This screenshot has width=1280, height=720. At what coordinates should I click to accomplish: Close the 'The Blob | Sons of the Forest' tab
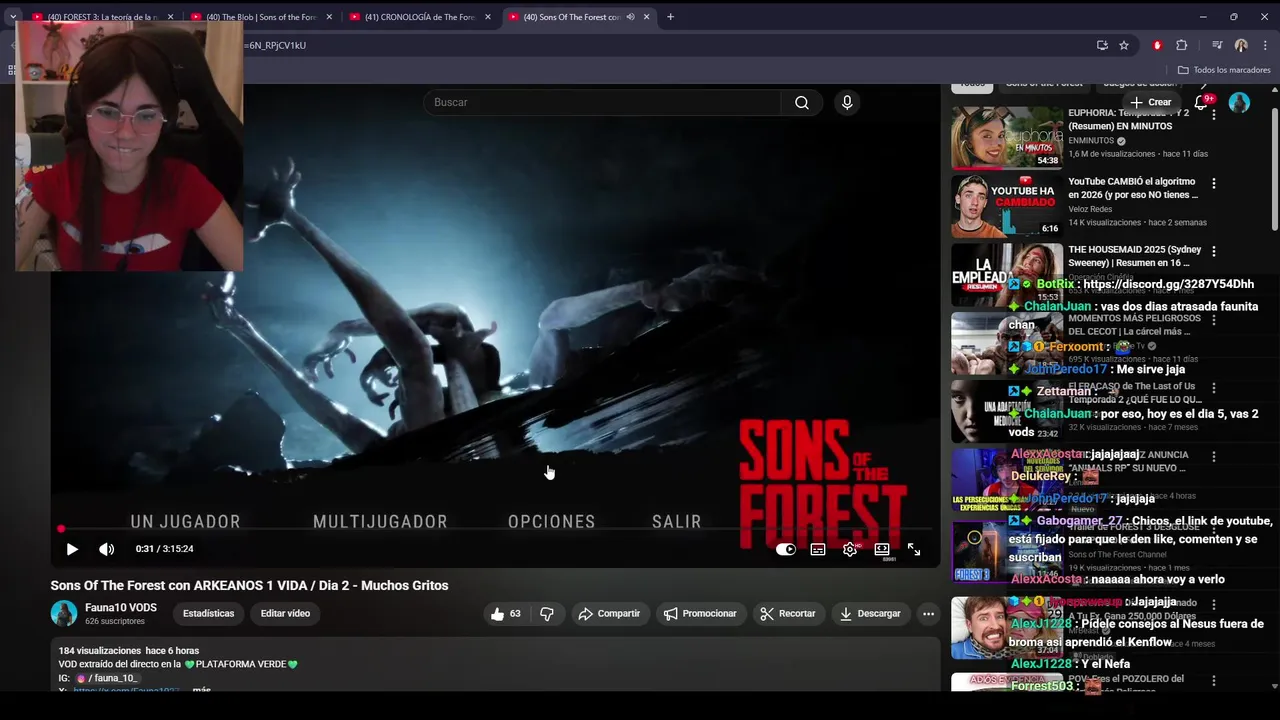[329, 17]
